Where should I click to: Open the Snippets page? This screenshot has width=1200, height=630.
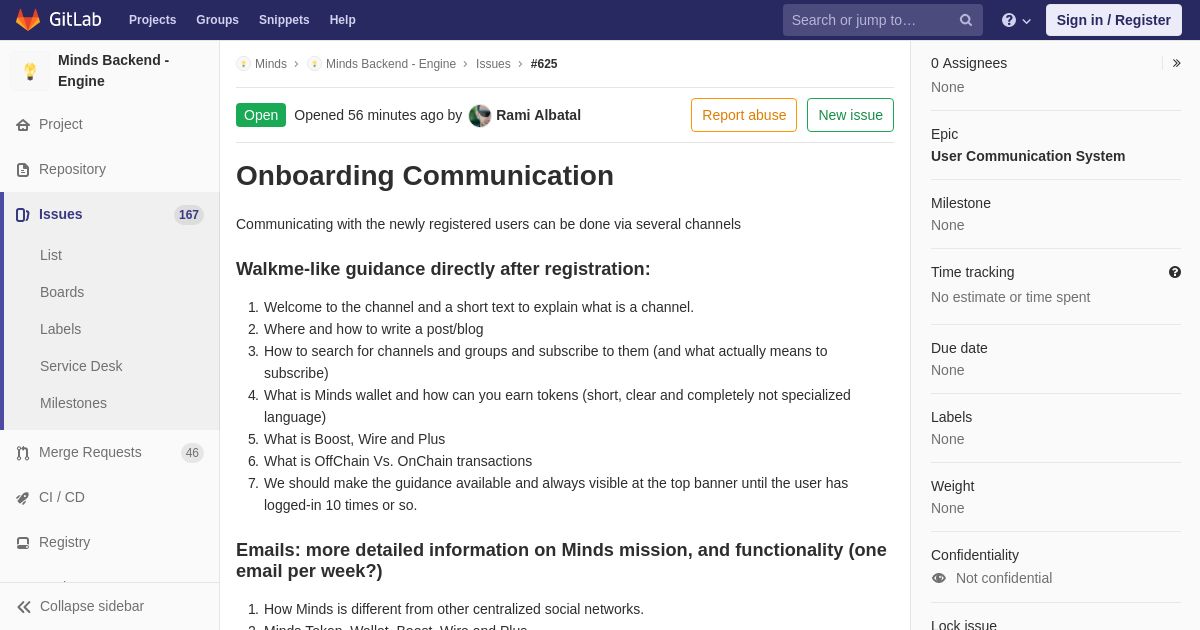click(x=284, y=20)
